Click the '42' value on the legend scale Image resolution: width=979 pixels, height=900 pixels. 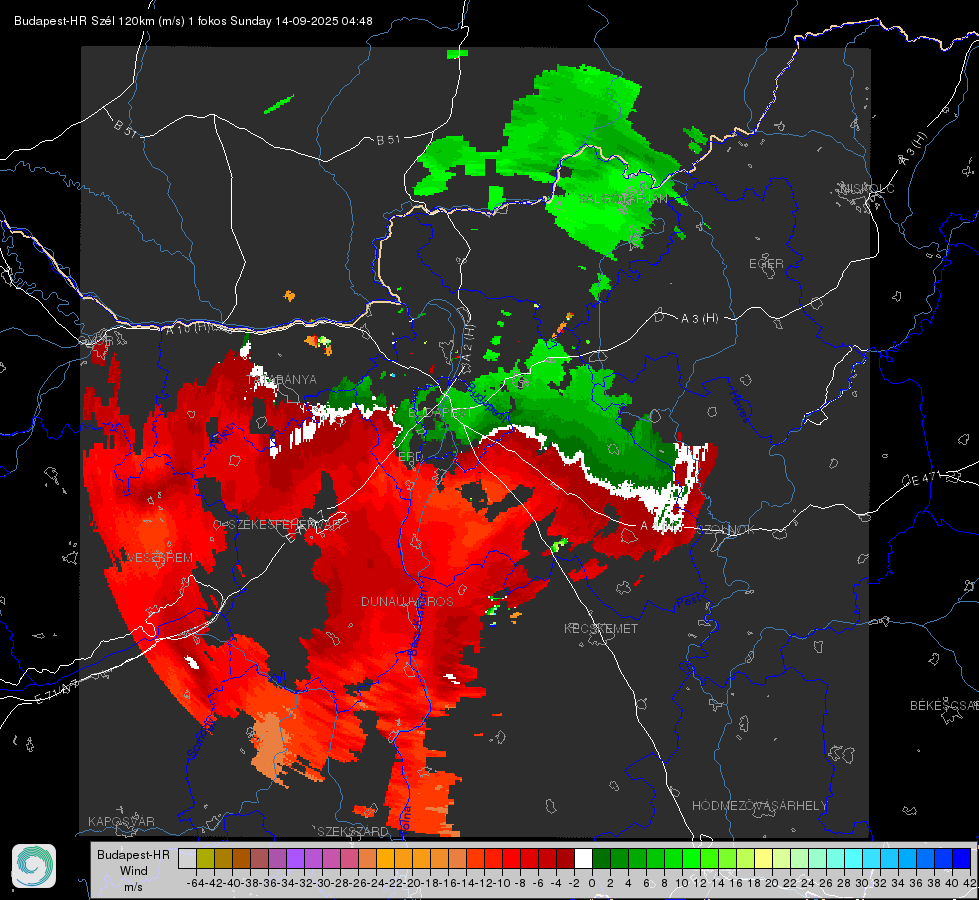[x=969, y=883]
